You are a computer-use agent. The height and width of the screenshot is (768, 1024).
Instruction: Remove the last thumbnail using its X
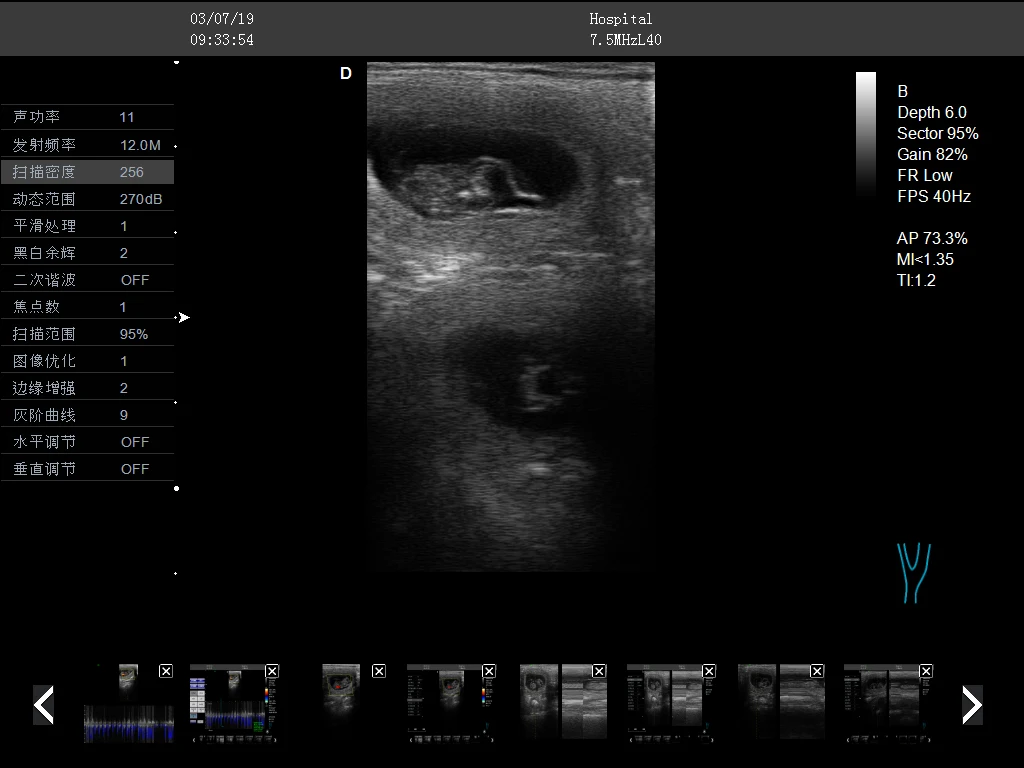[x=925, y=671]
